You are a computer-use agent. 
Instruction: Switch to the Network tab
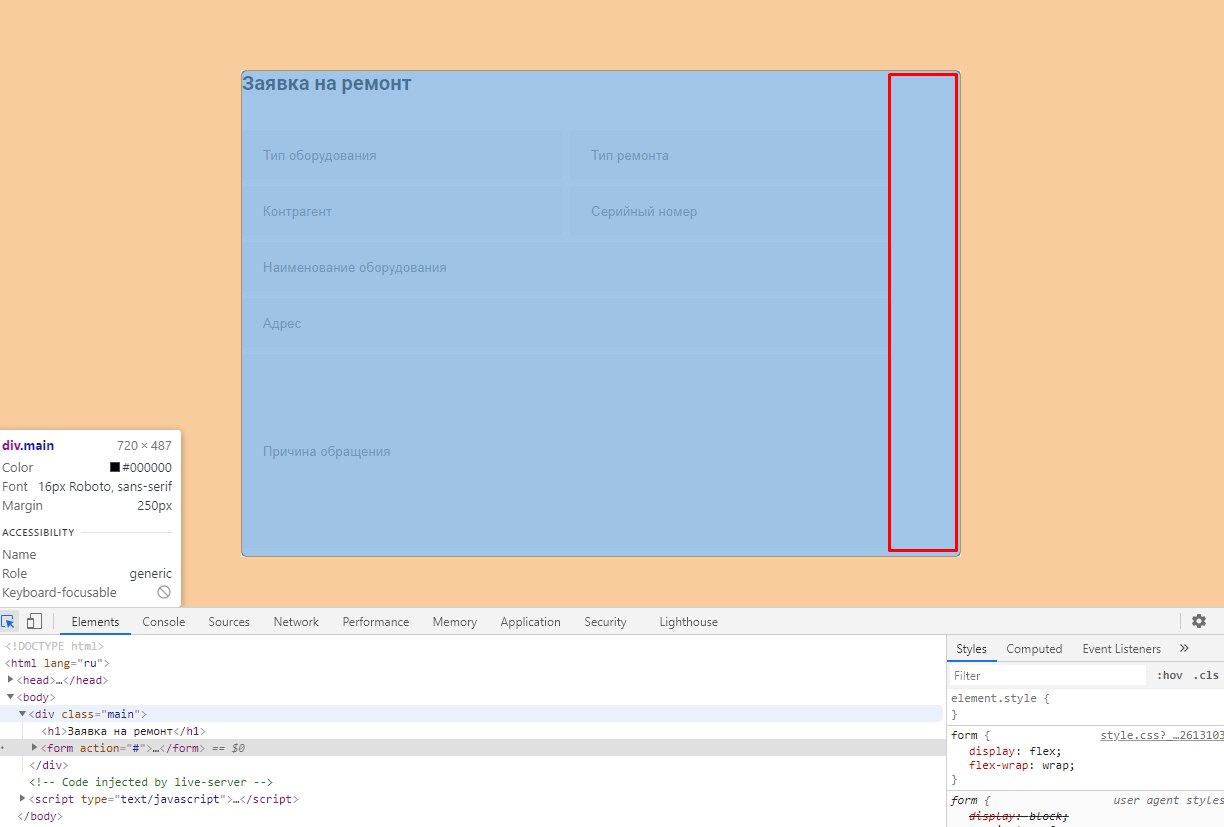296,621
